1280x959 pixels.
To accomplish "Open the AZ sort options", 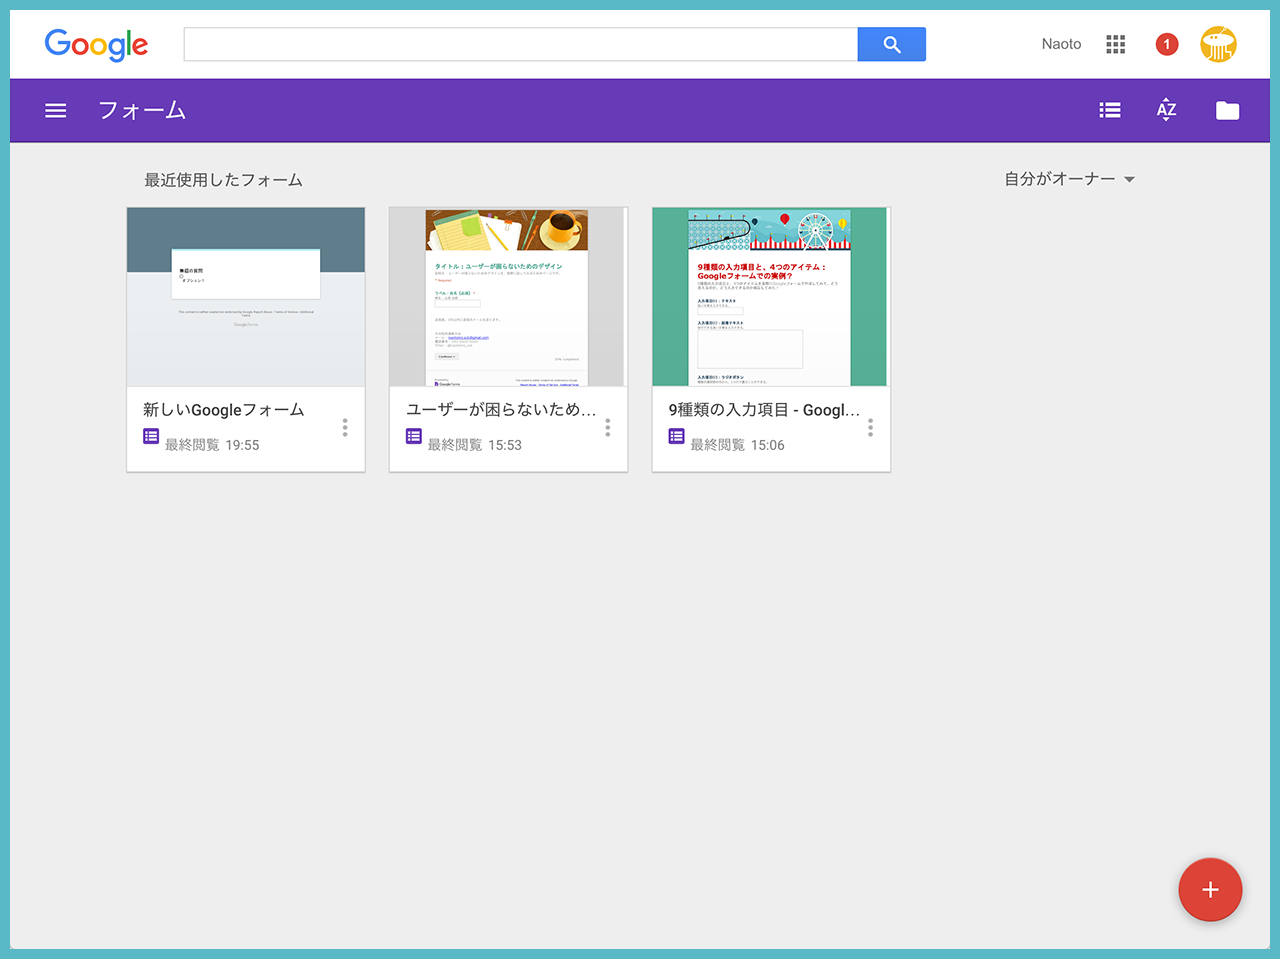I will [x=1167, y=110].
